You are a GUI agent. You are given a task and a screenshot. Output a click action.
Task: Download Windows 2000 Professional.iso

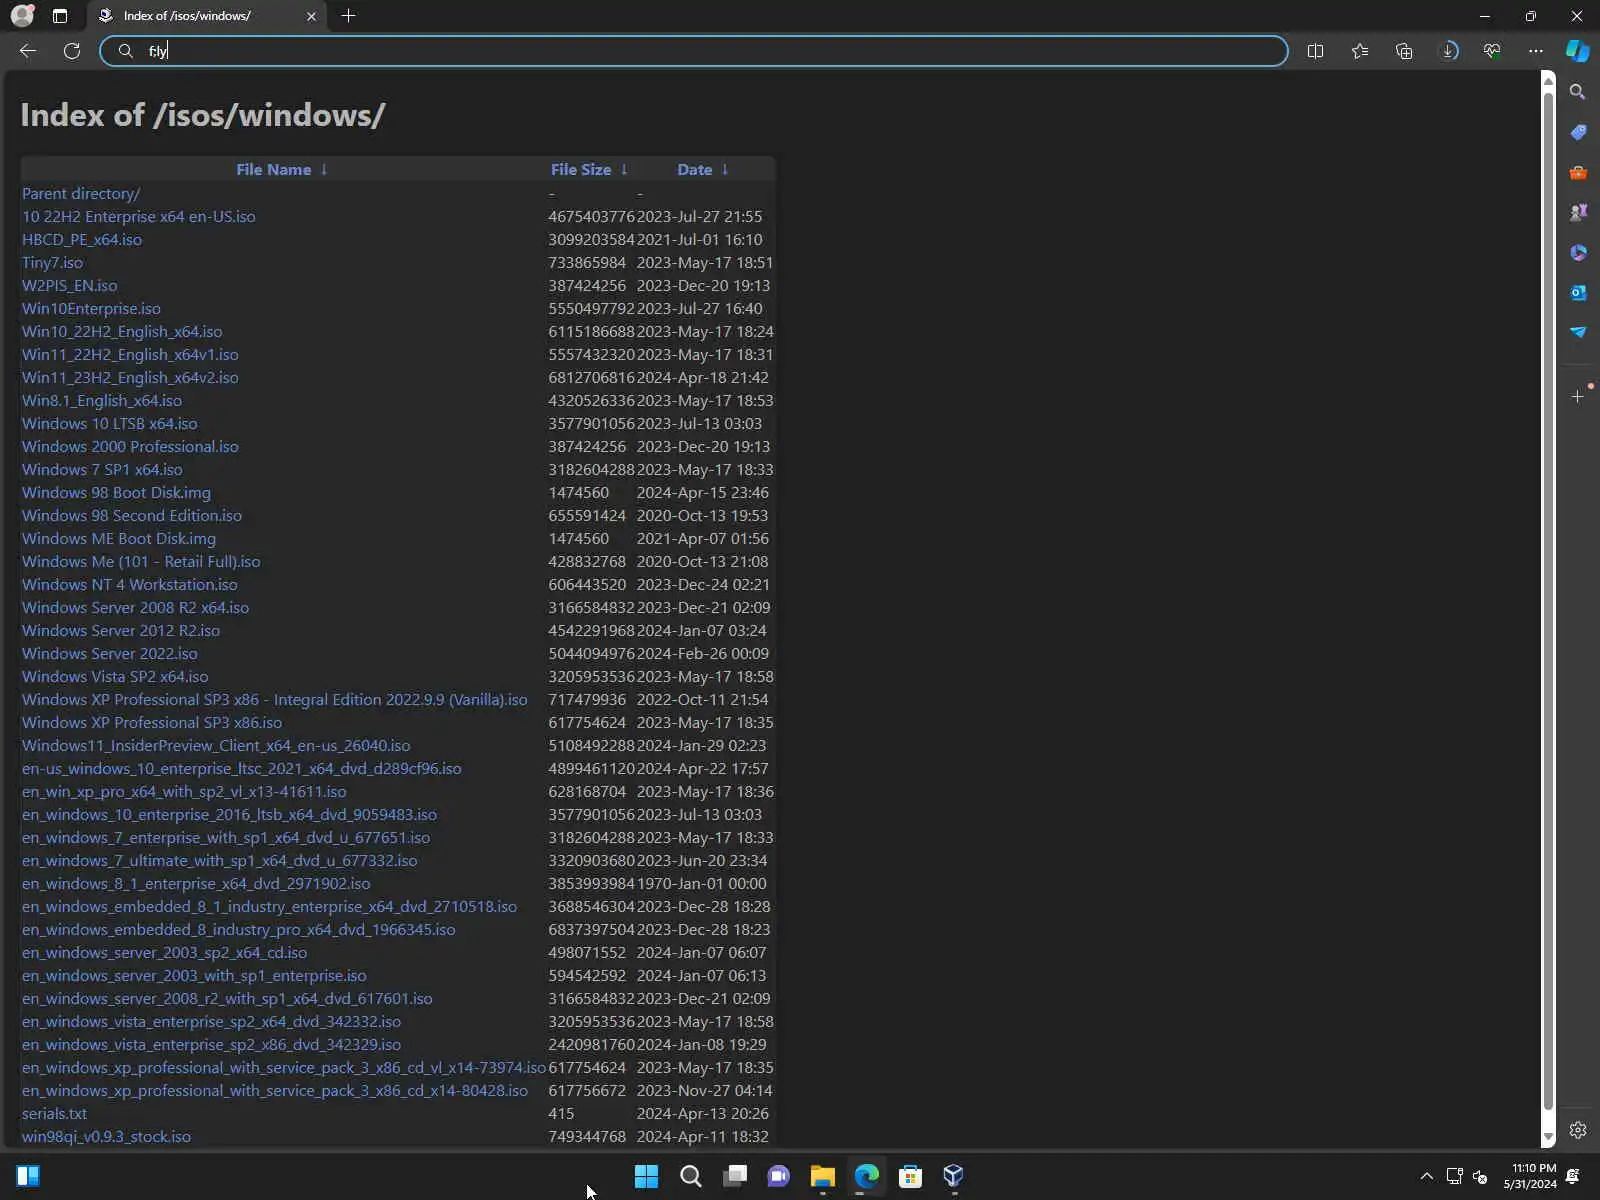coord(130,447)
